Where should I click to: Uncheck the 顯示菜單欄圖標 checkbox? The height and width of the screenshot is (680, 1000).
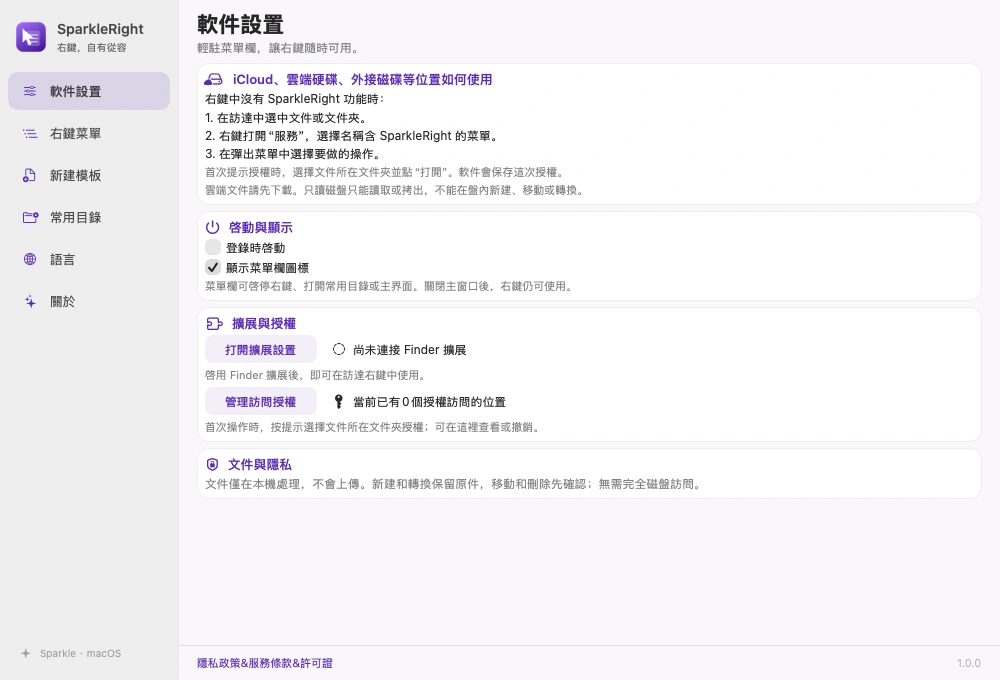pyautogui.click(x=213, y=267)
